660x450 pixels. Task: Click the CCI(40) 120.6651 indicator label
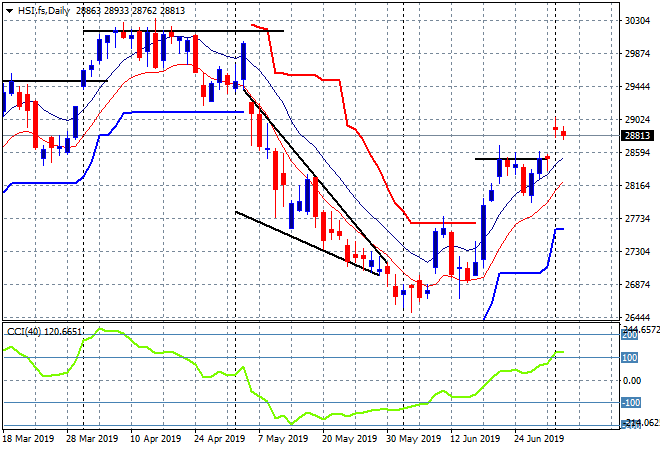coord(44,332)
